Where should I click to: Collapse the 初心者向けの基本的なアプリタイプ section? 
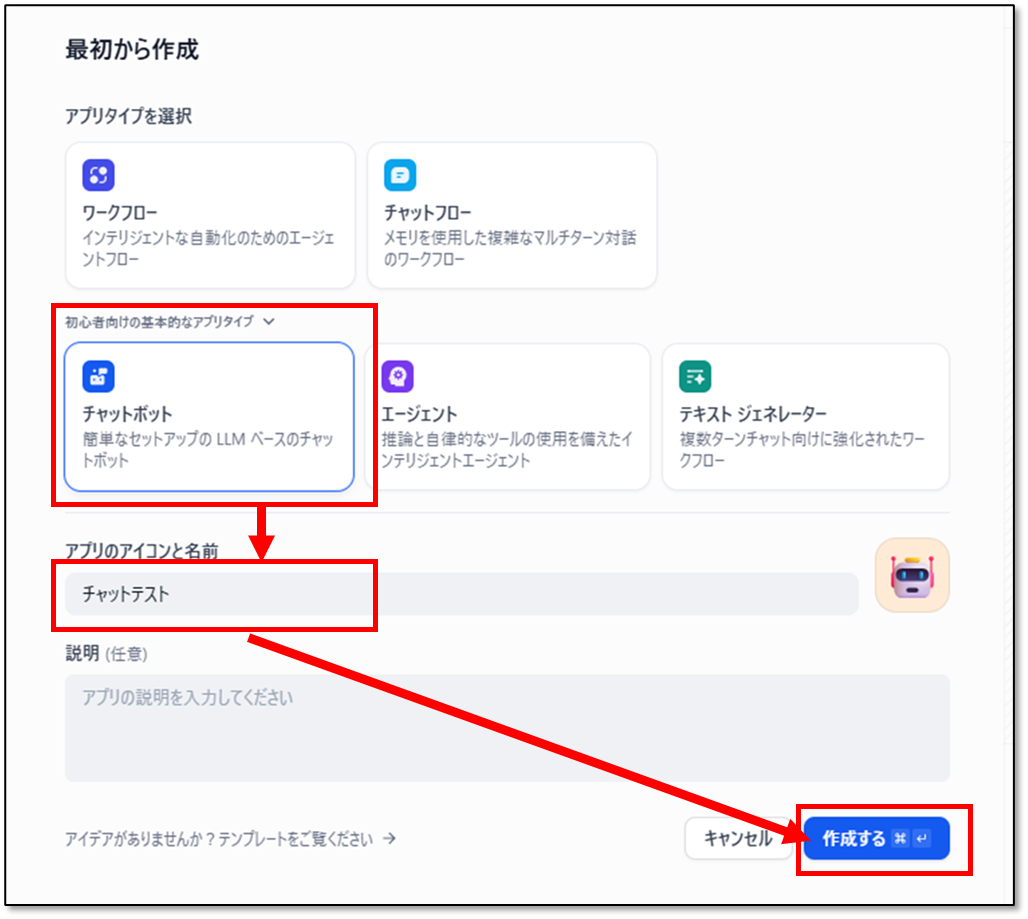(169, 322)
